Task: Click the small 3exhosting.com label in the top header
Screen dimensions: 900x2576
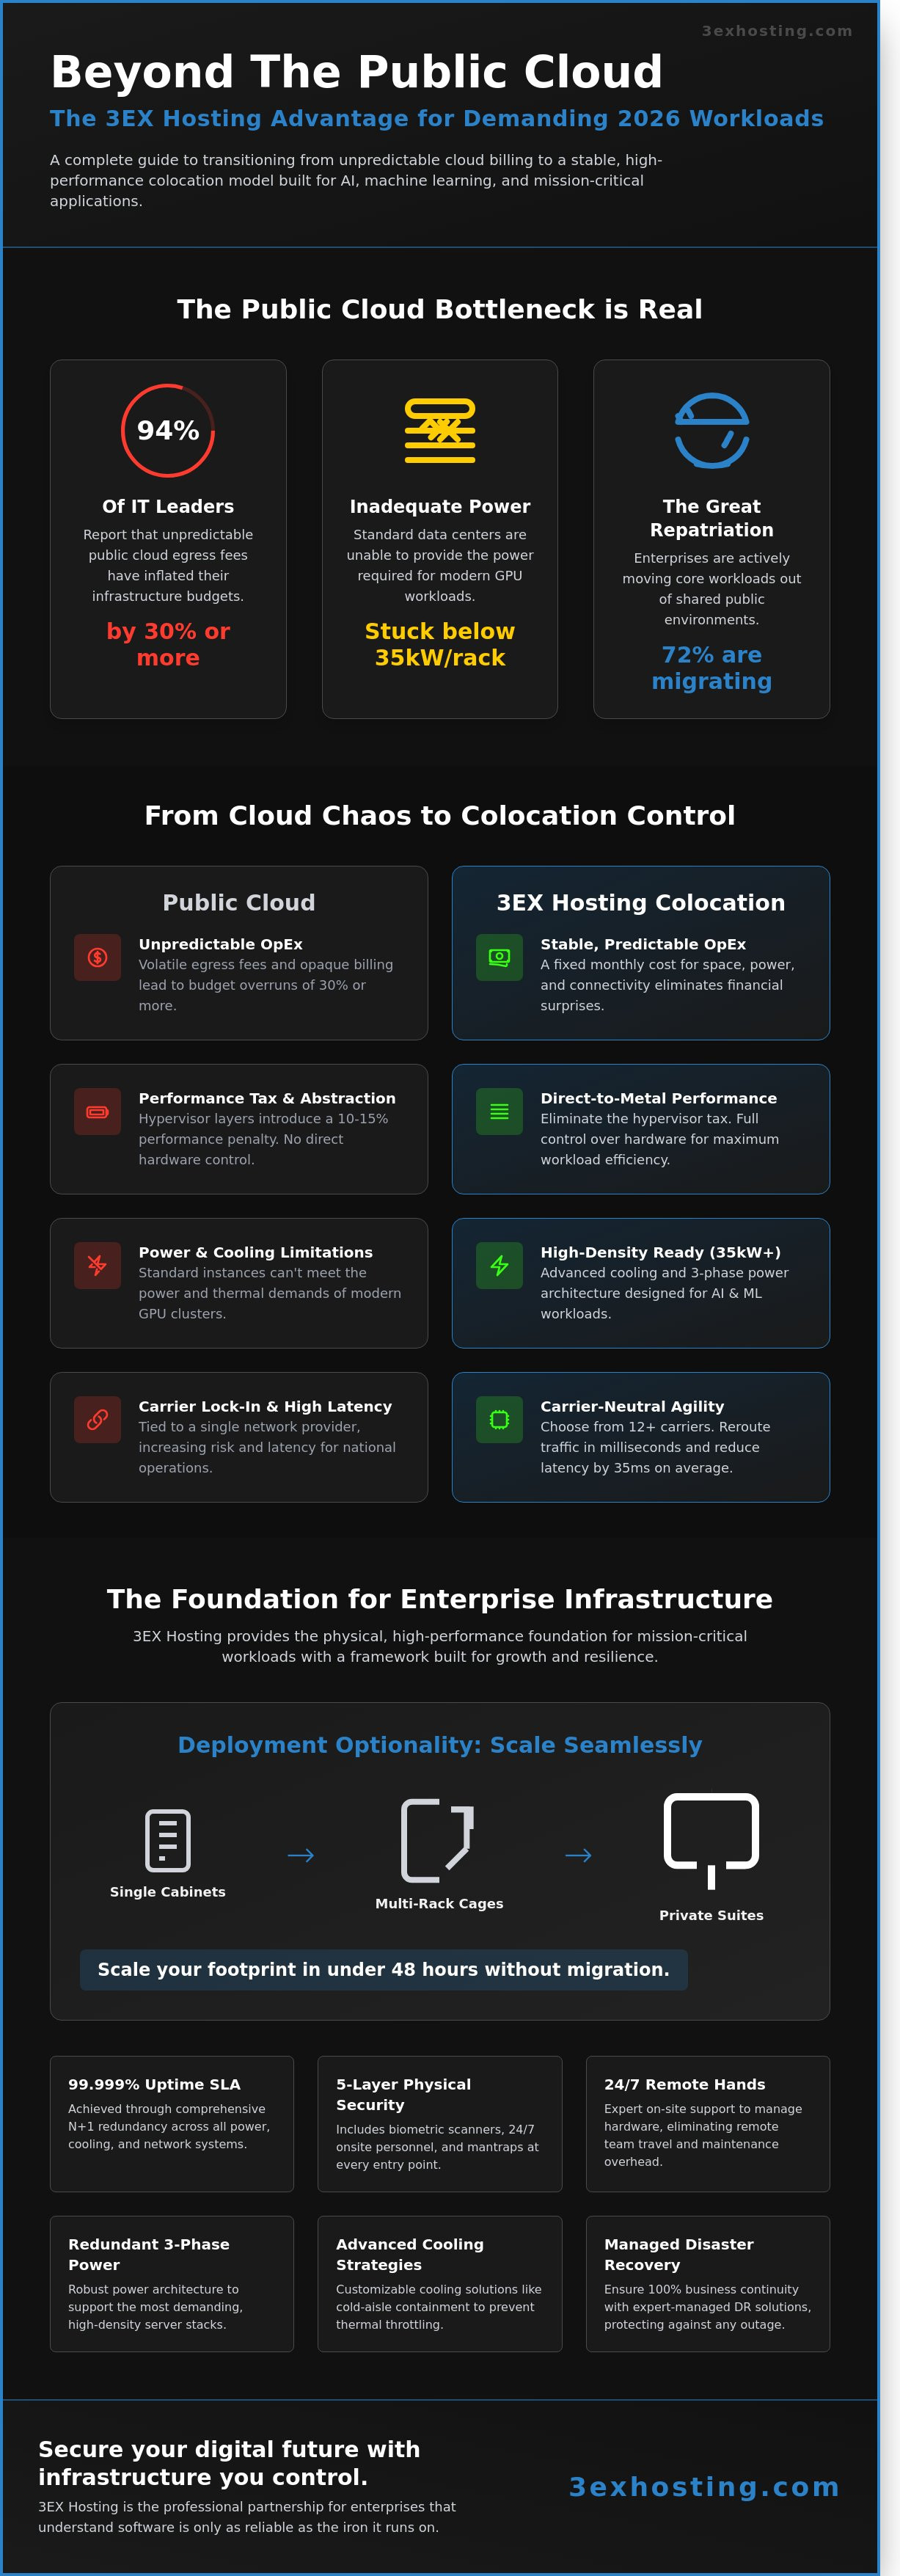Action: (x=777, y=31)
